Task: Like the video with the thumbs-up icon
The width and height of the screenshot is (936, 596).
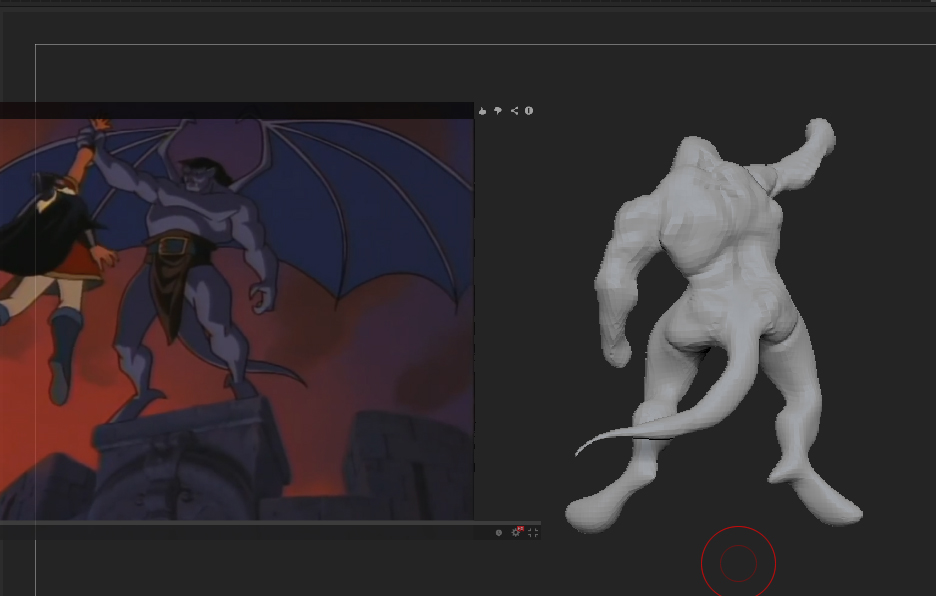Action: click(482, 111)
